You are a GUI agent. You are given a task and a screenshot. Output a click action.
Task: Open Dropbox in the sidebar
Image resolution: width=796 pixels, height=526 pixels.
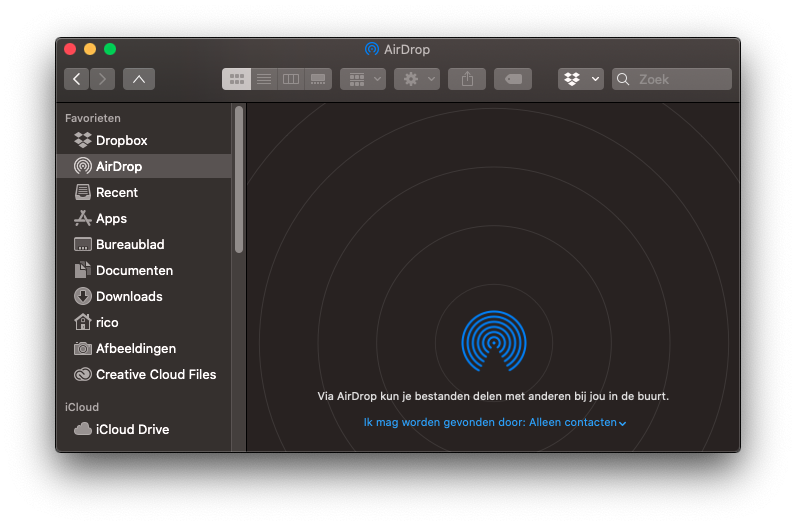point(144,140)
